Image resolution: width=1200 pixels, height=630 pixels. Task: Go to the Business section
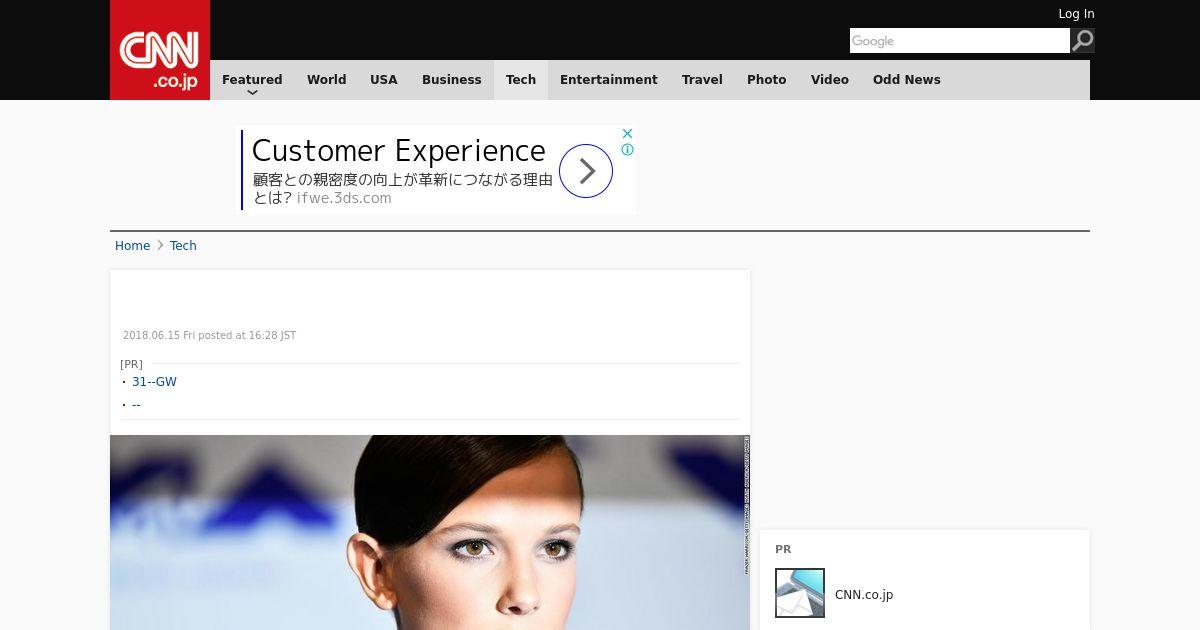click(x=452, y=80)
